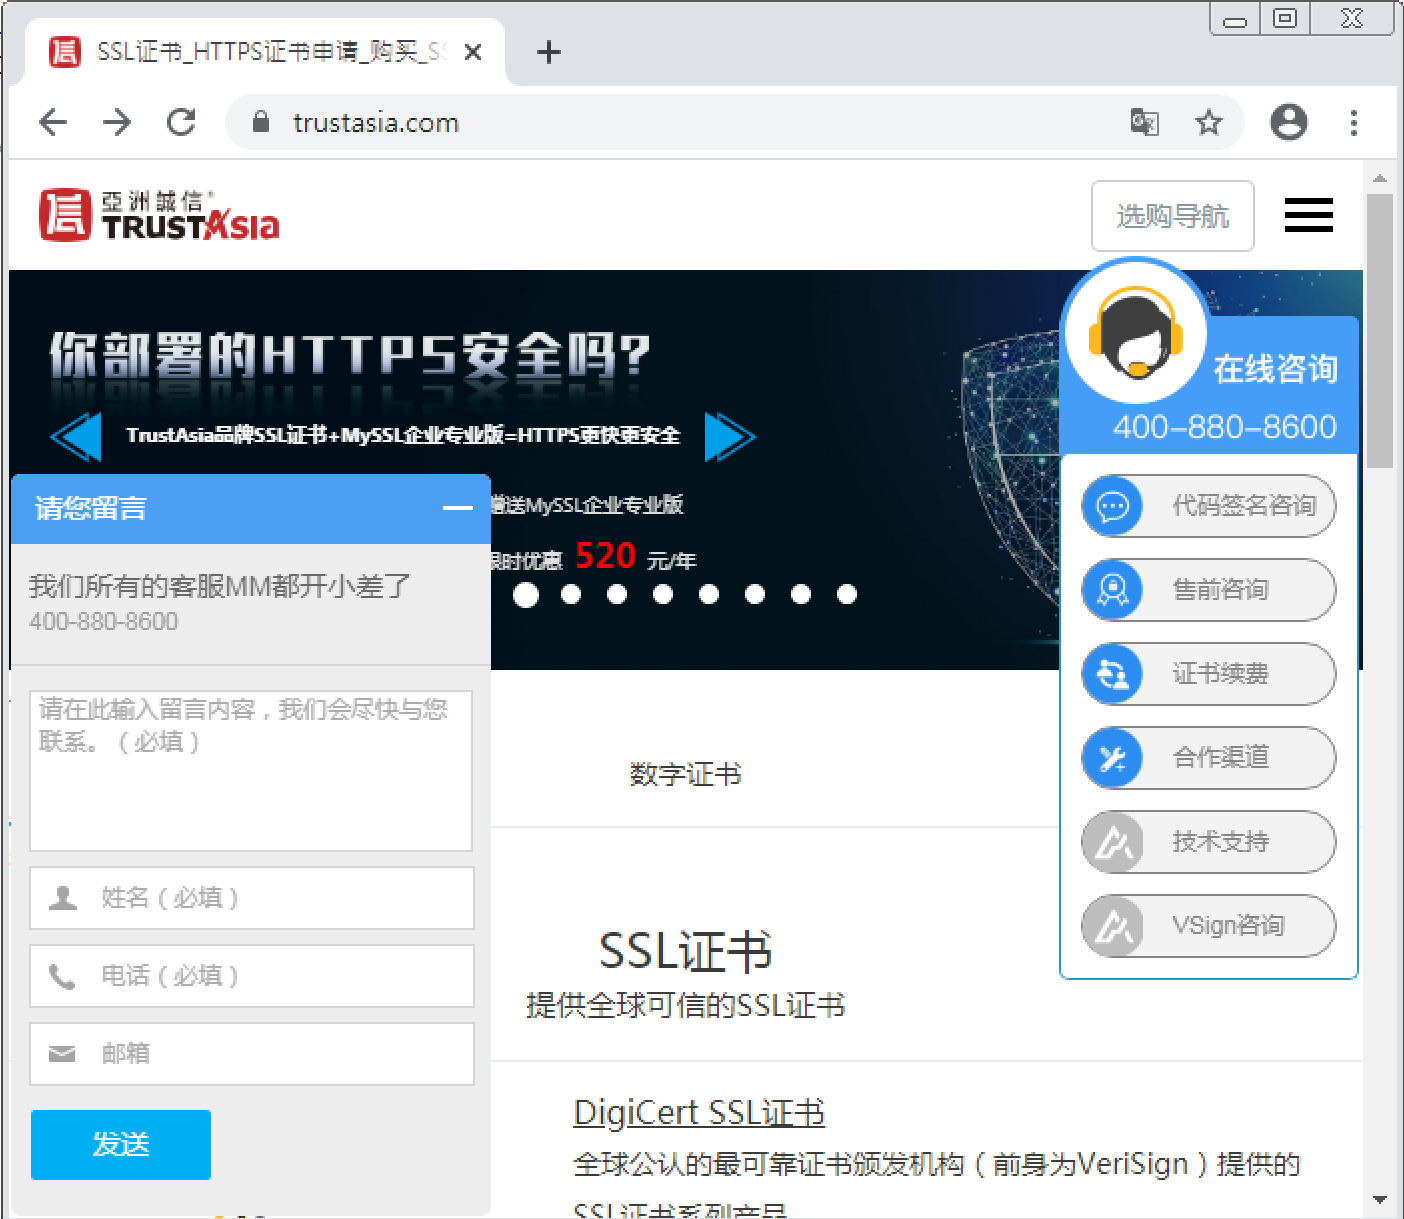The width and height of the screenshot is (1404, 1219).
Task: Click the 售前咨询 badge icon
Action: click(x=1112, y=590)
